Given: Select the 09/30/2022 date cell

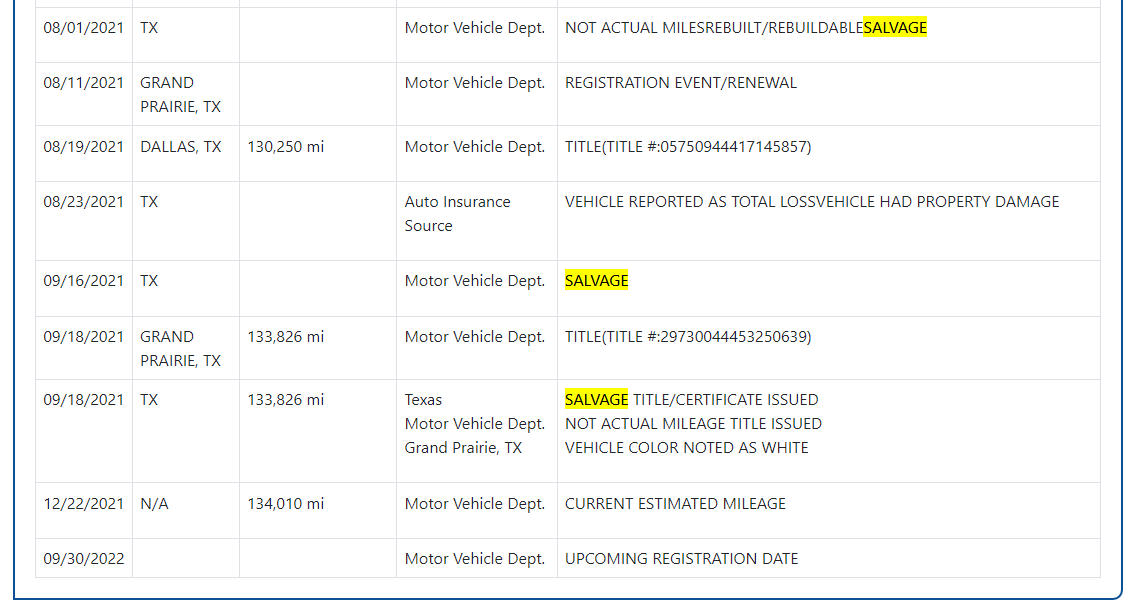Looking at the screenshot, I should click(83, 559).
